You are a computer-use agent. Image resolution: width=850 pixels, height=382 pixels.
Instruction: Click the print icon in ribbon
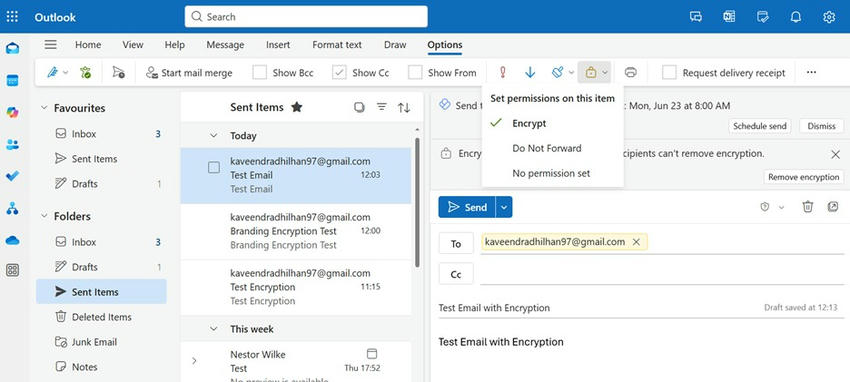(x=630, y=72)
